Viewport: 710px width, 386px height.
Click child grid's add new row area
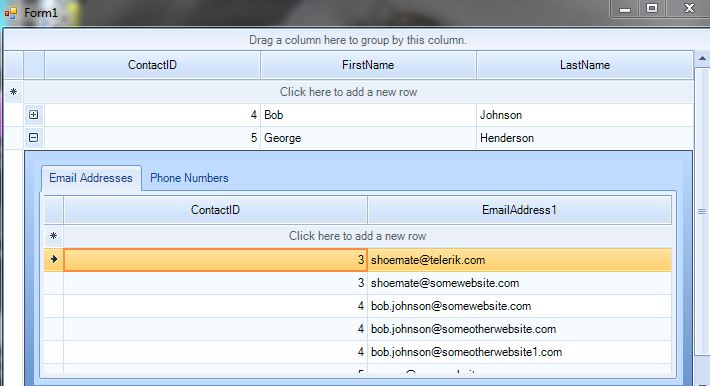[367, 236]
